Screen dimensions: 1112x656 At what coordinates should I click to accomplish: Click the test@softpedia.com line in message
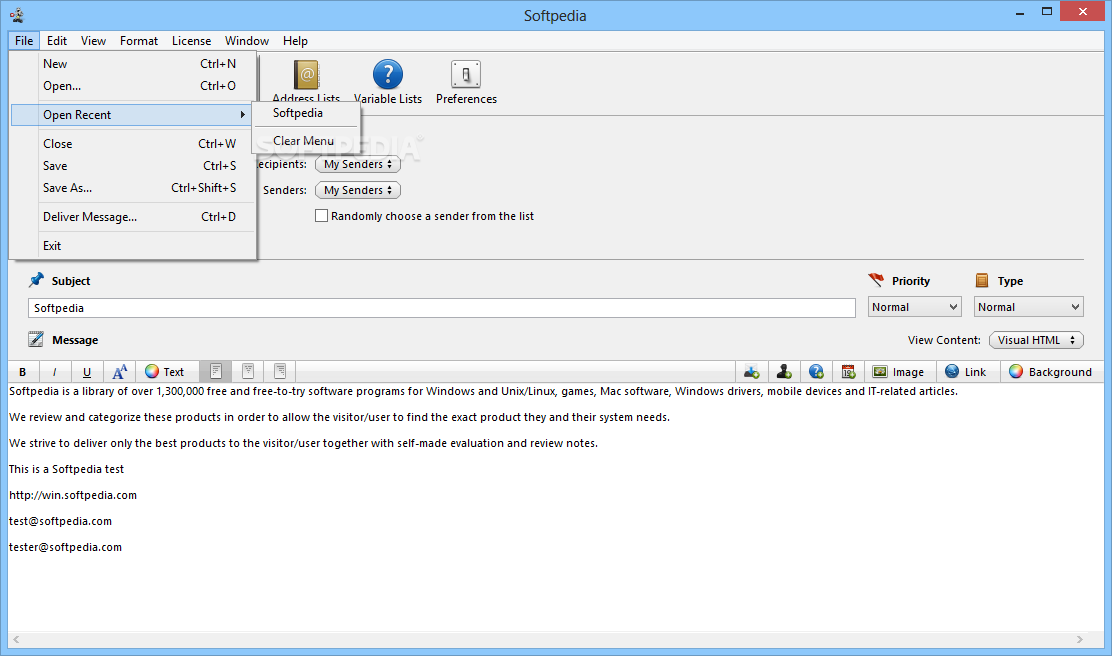coord(60,521)
